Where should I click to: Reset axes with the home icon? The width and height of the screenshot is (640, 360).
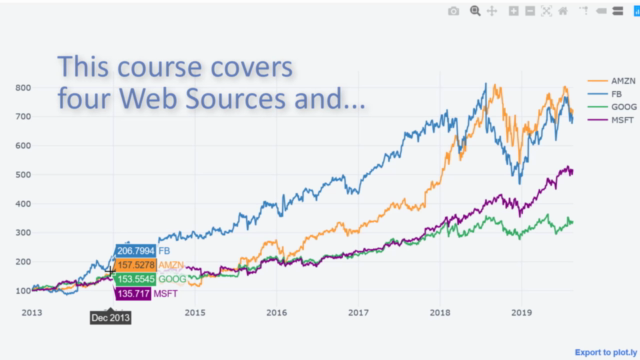[563, 11]
